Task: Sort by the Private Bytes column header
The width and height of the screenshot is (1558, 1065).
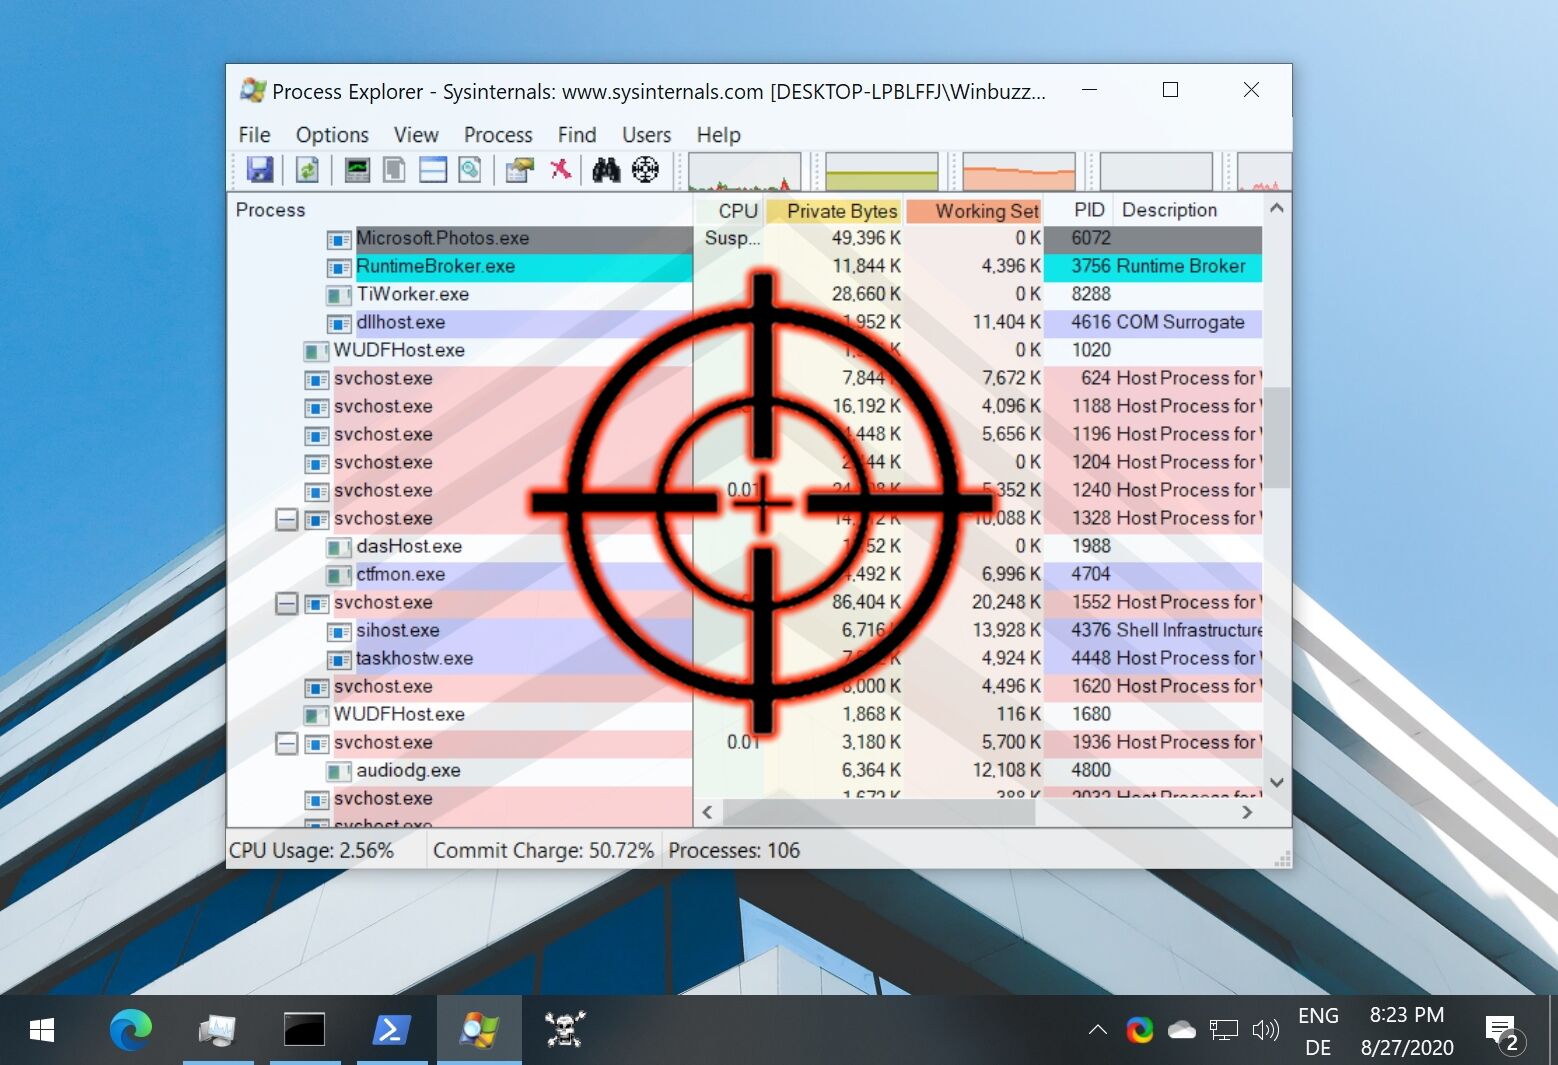Action: click(x=842, y=210)
